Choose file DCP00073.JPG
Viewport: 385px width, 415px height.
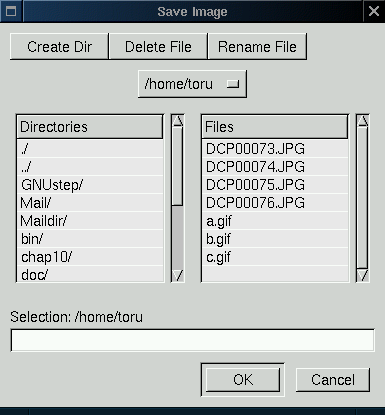tap(275, 149)
